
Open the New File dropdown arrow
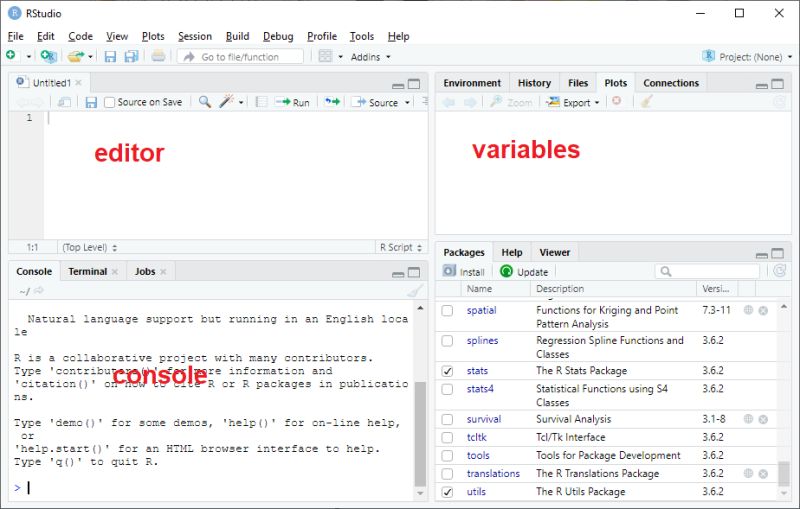click(x=29, y=57)
